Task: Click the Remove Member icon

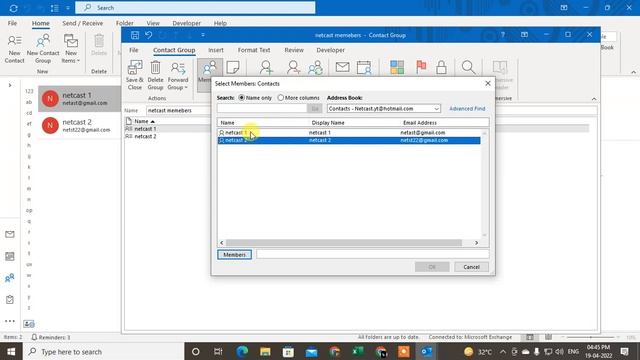Action: 293,67
